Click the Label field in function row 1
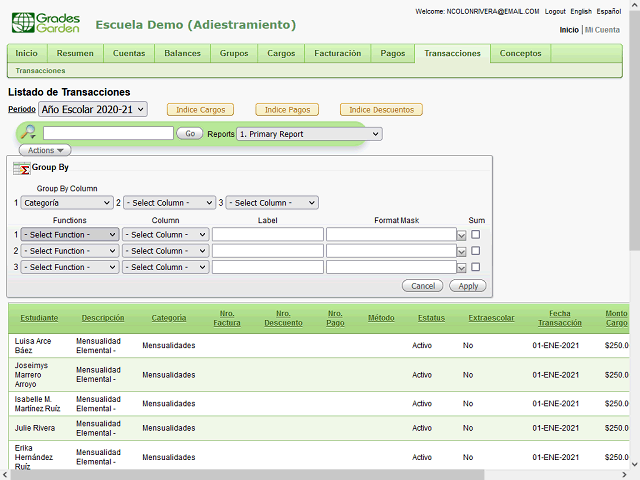The width and height of the screenshot is (640, 480). pyautogui.click(x=268, y=235)
